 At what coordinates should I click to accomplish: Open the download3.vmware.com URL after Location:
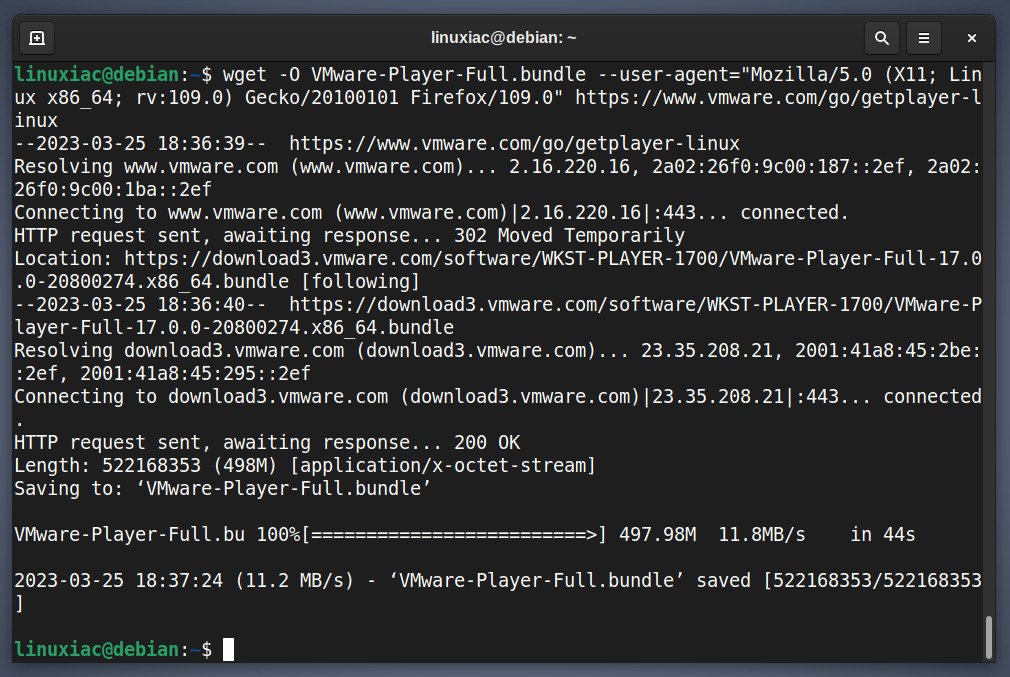tap(497, 270)
